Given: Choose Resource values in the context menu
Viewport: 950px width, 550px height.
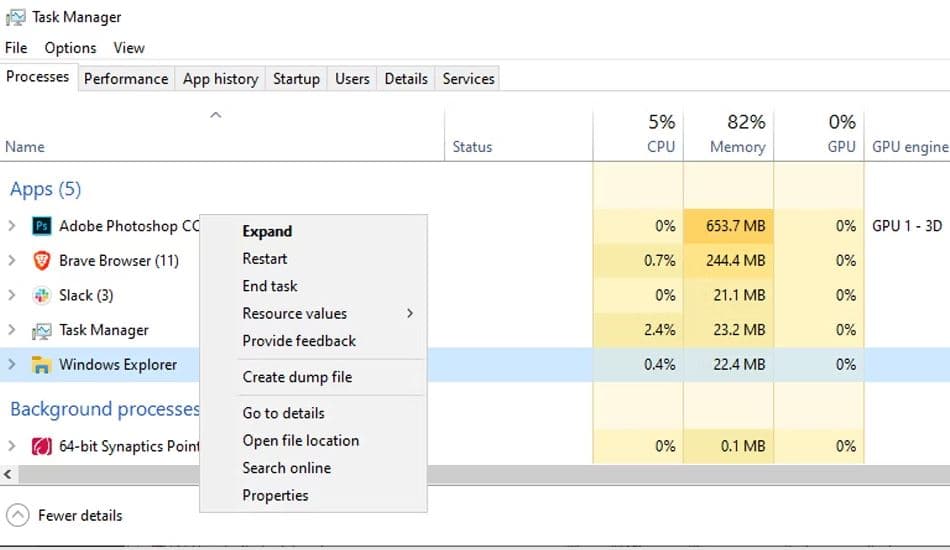Looking at the screenshot, I should (313, 313).
